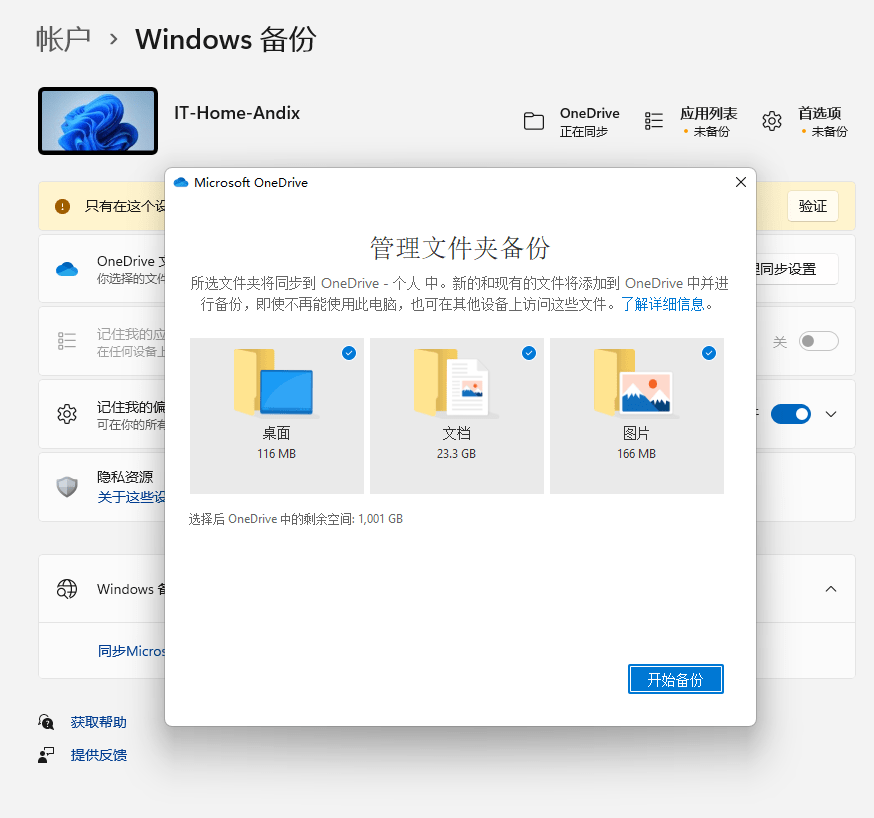Switch off the blue 记住我的偏好 toggle
Viewport: 874px width, 818px height.
click(791, 413)
